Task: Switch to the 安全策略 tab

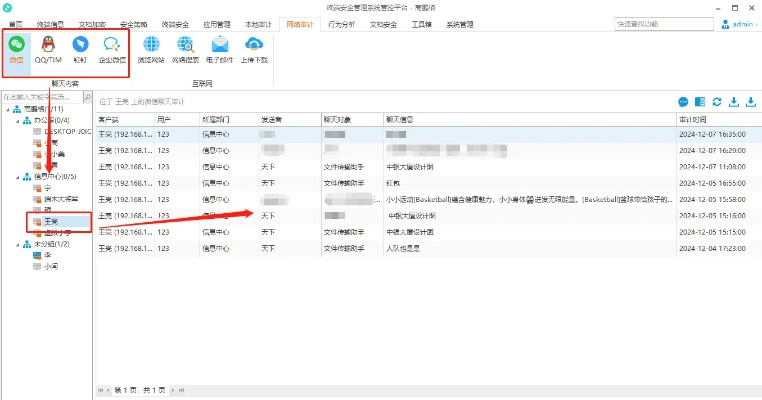Action: [x=133, y=24]
